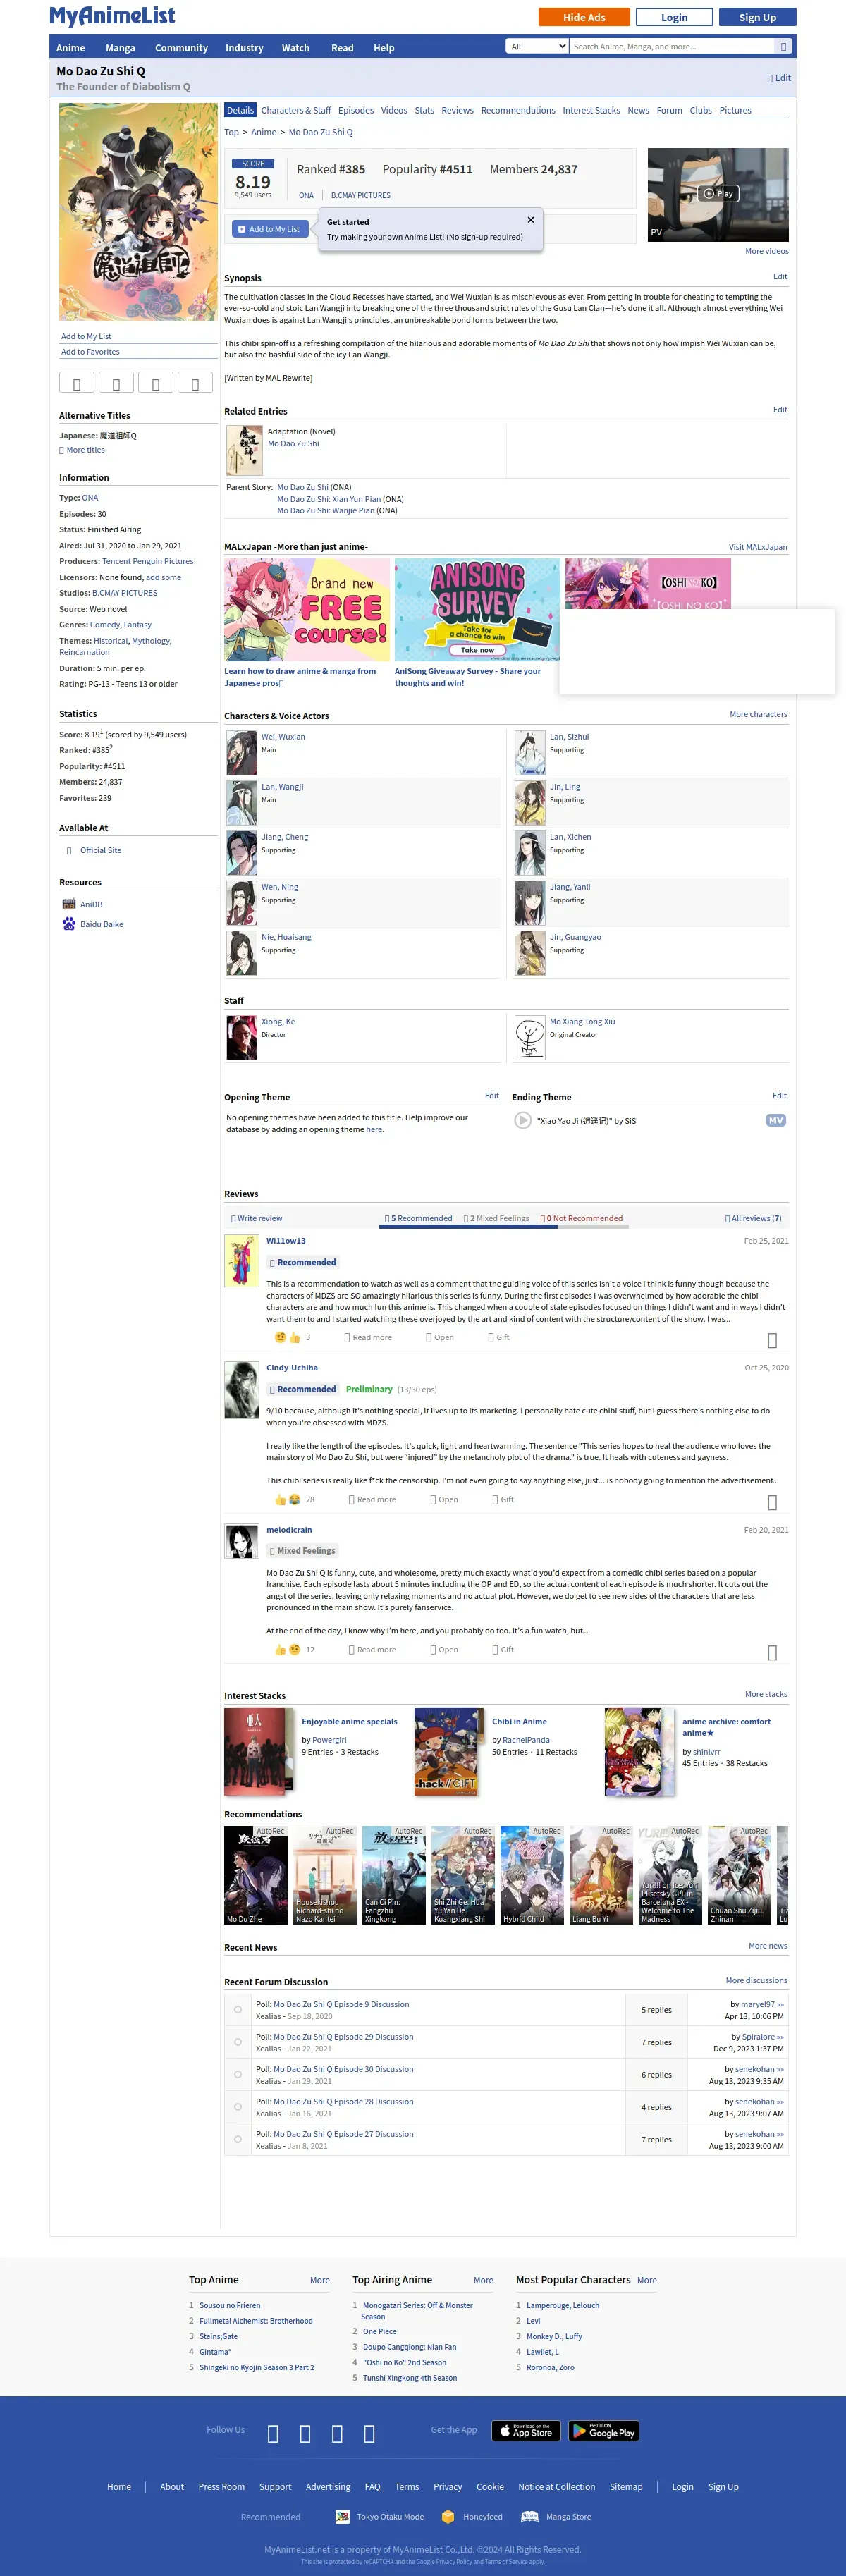This screenshot has width=846, height=2576.
Task: Filter reviews by 2 Mixed Feelings
Action: 496,1218
